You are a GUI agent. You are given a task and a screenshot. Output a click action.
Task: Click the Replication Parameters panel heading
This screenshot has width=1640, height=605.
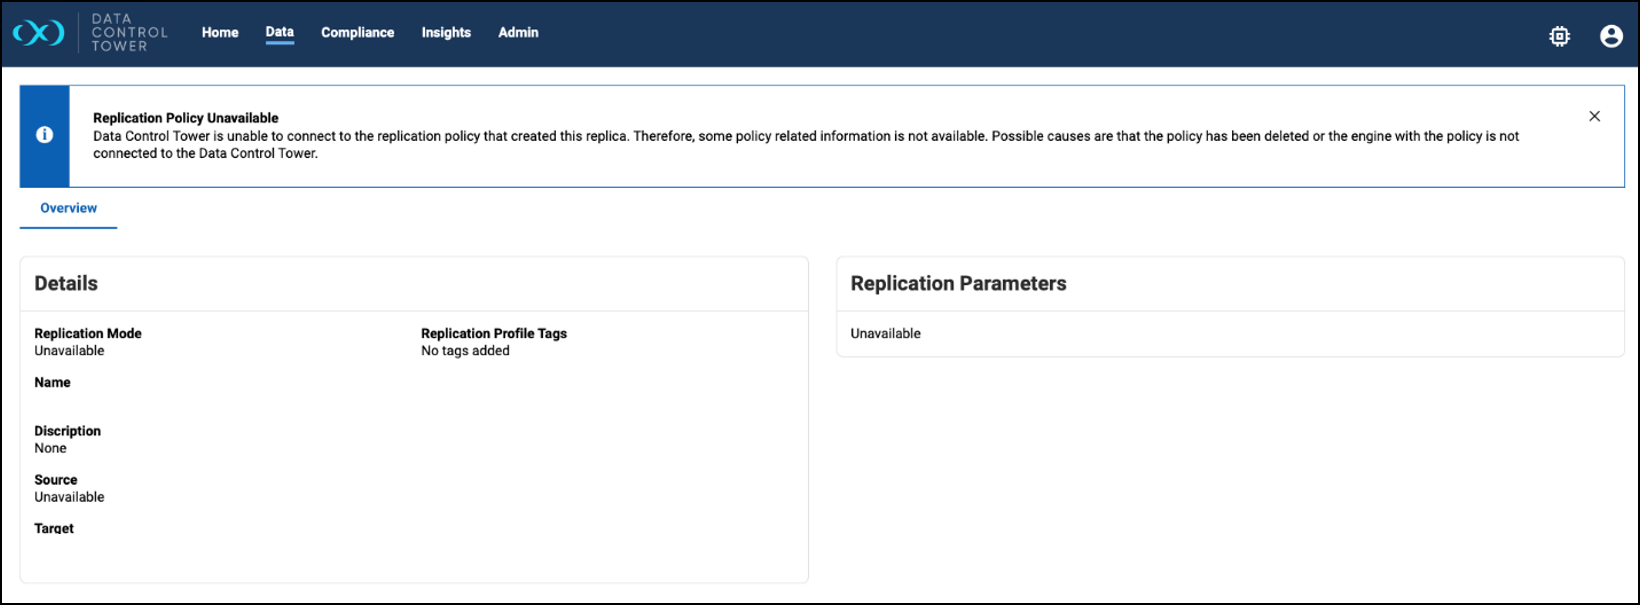pos(958,283)
